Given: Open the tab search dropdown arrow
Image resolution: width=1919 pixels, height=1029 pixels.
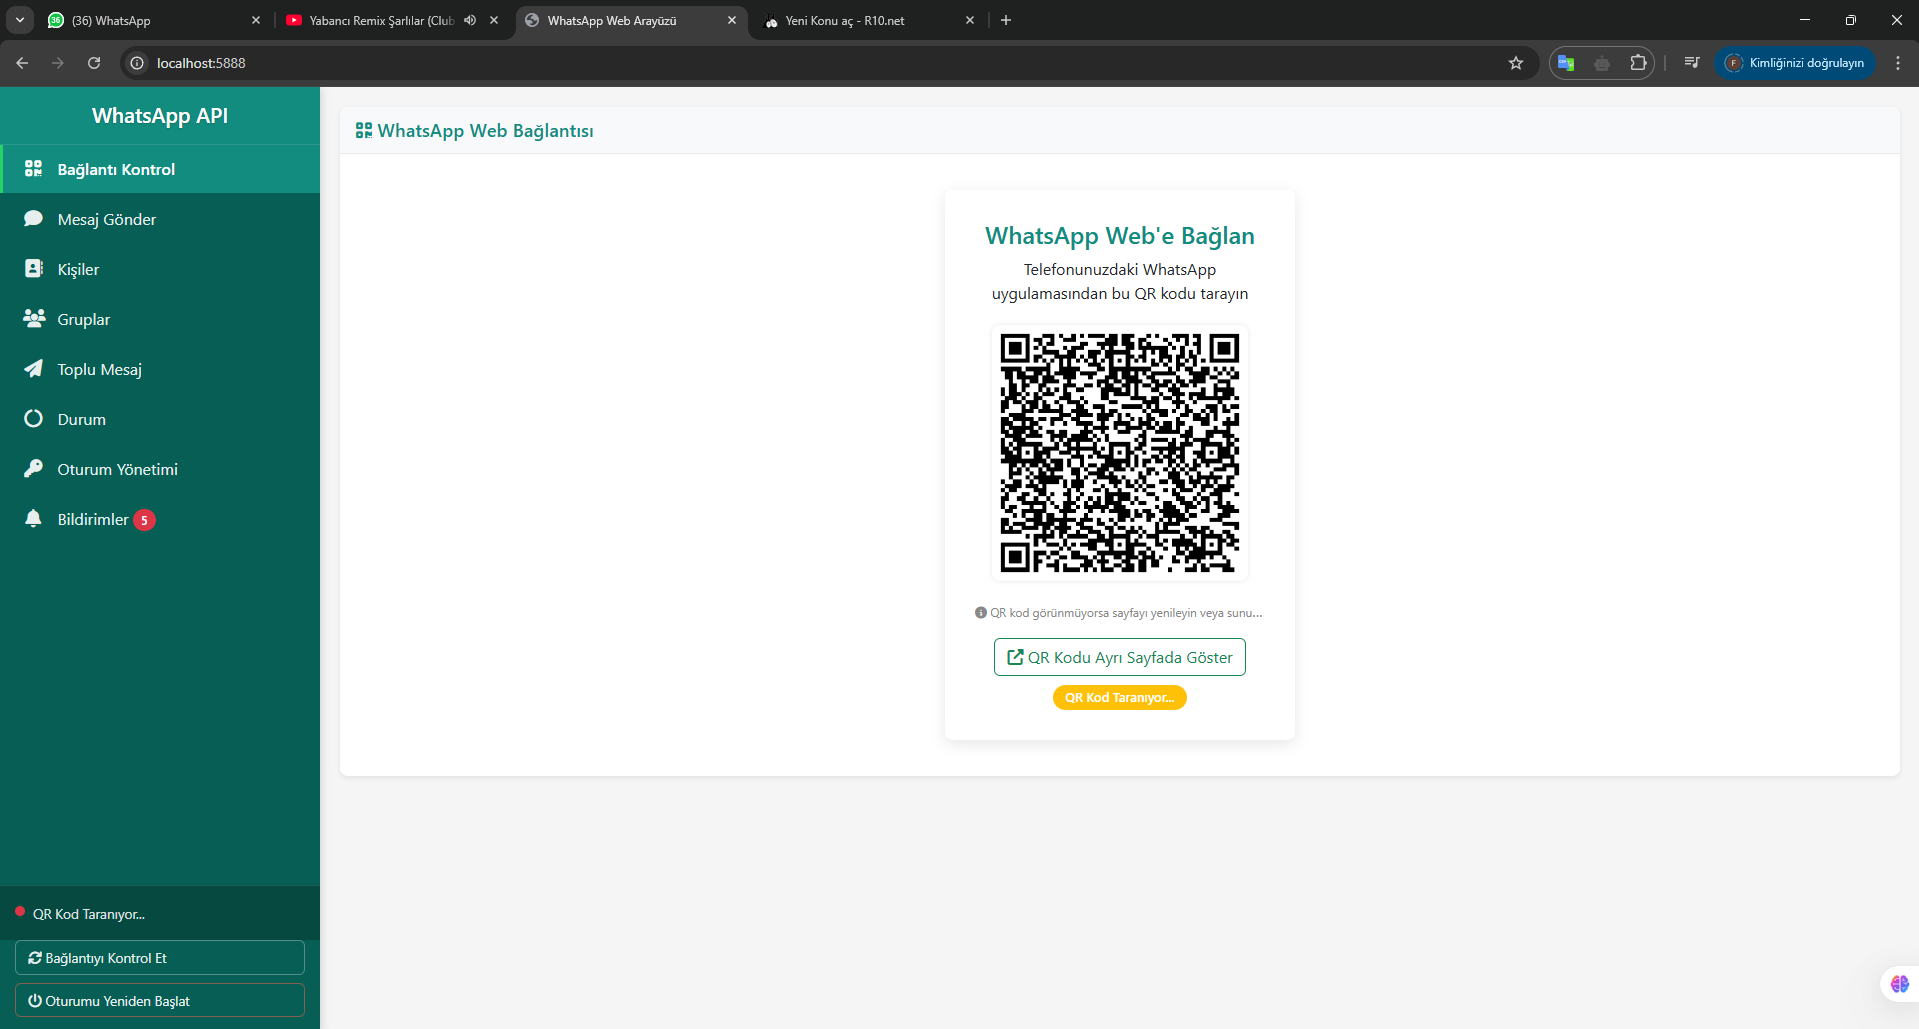Looking at the screenshot, I should 20,20.
